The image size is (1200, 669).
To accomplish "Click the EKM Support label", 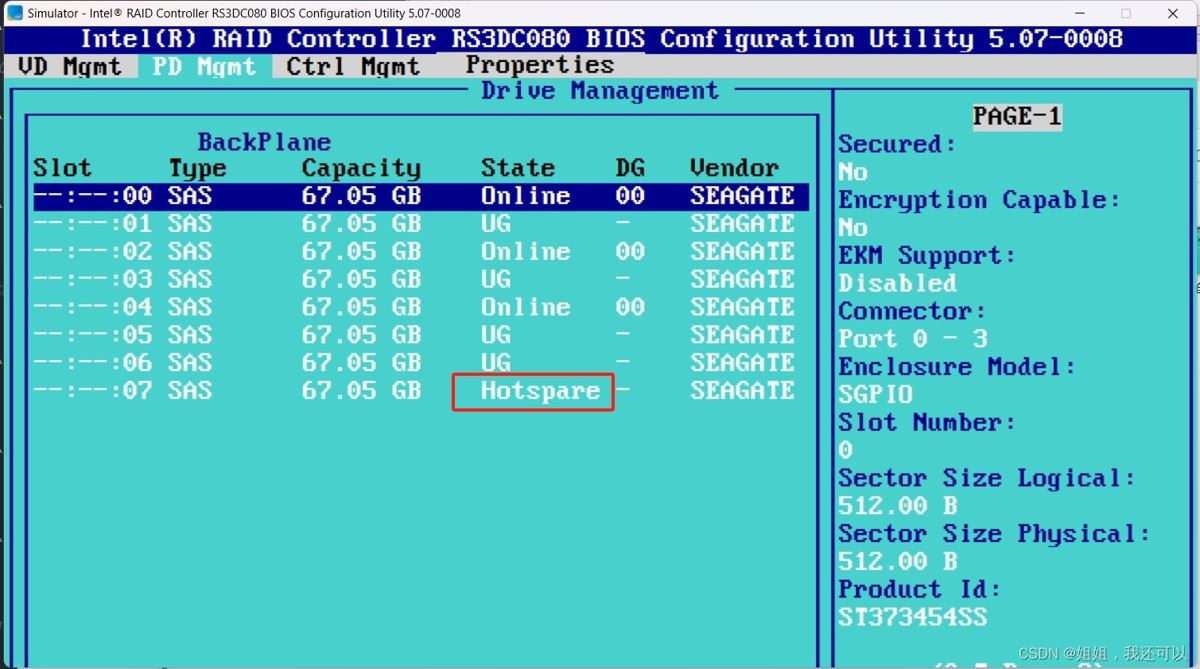I will (927, 256).
